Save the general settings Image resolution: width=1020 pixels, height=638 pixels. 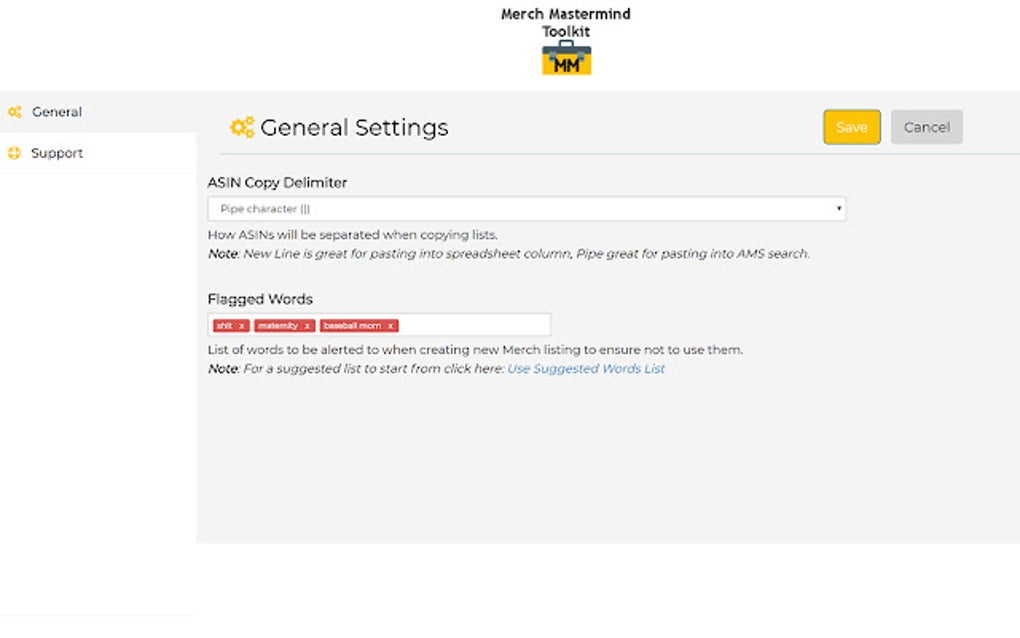[851, 127]
